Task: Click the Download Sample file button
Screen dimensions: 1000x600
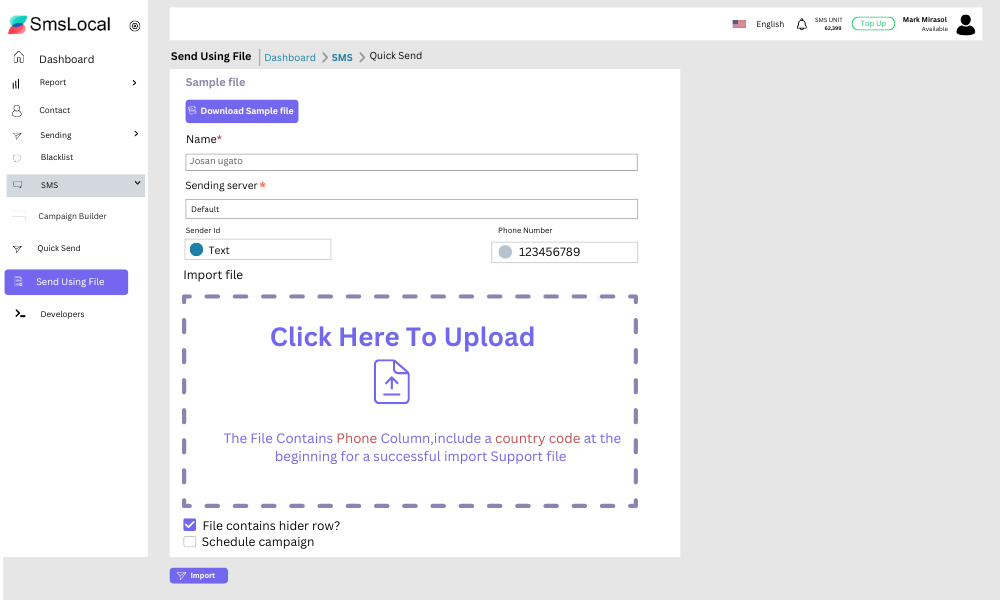Action: [x=242, y=111]
